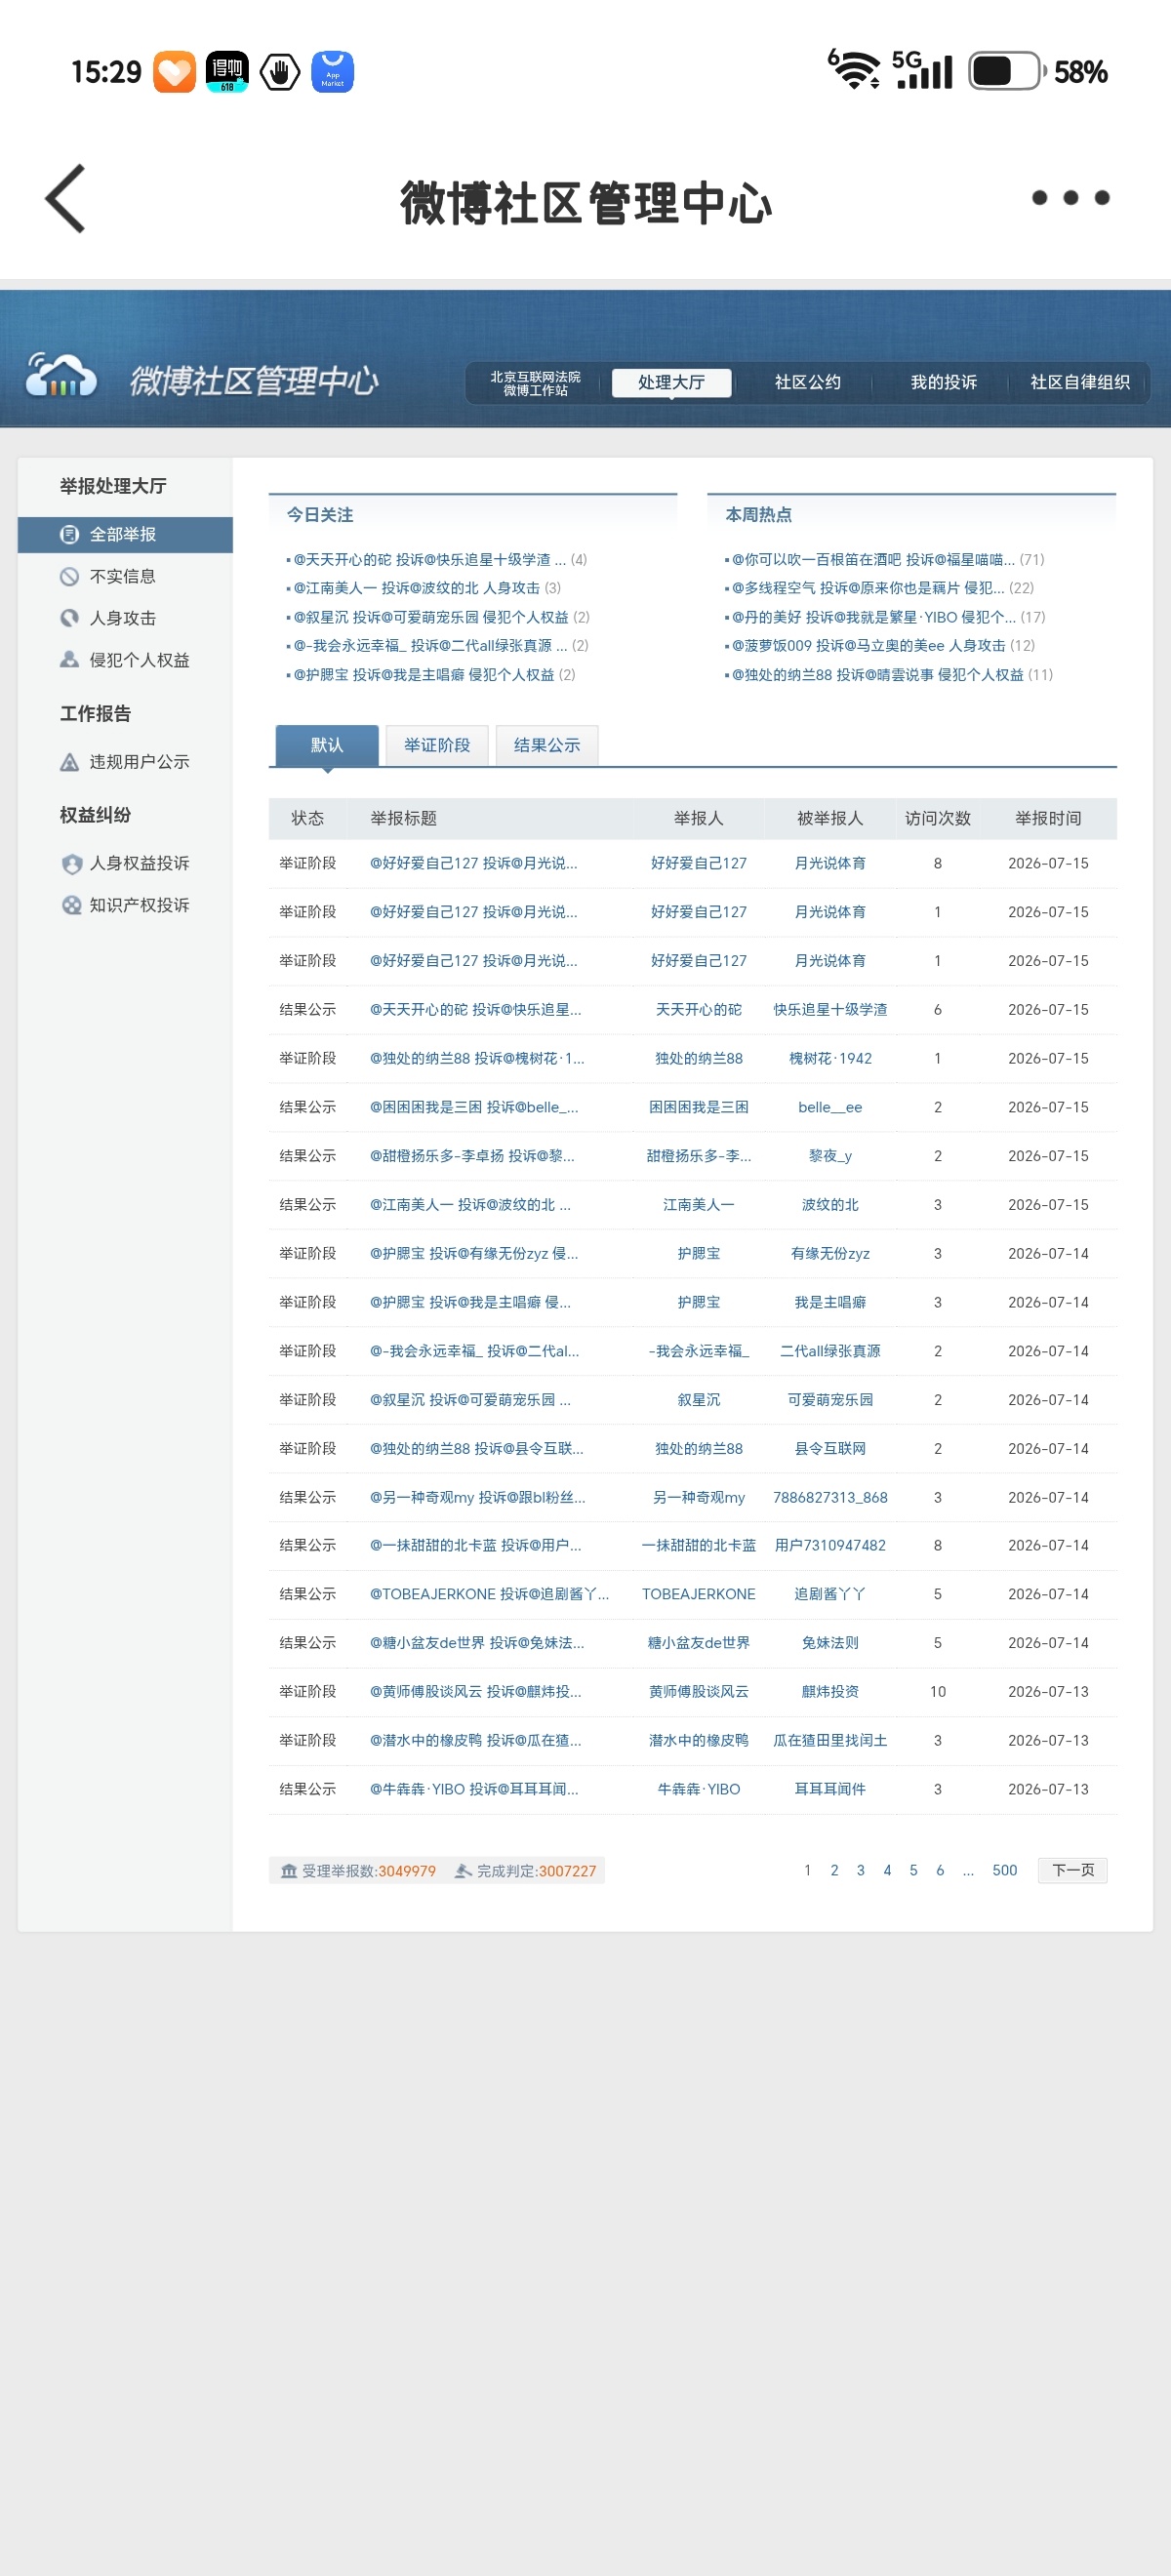Click 举报时间 column header
This screenshot has height=2576, width=1171.
(1048, 819)
